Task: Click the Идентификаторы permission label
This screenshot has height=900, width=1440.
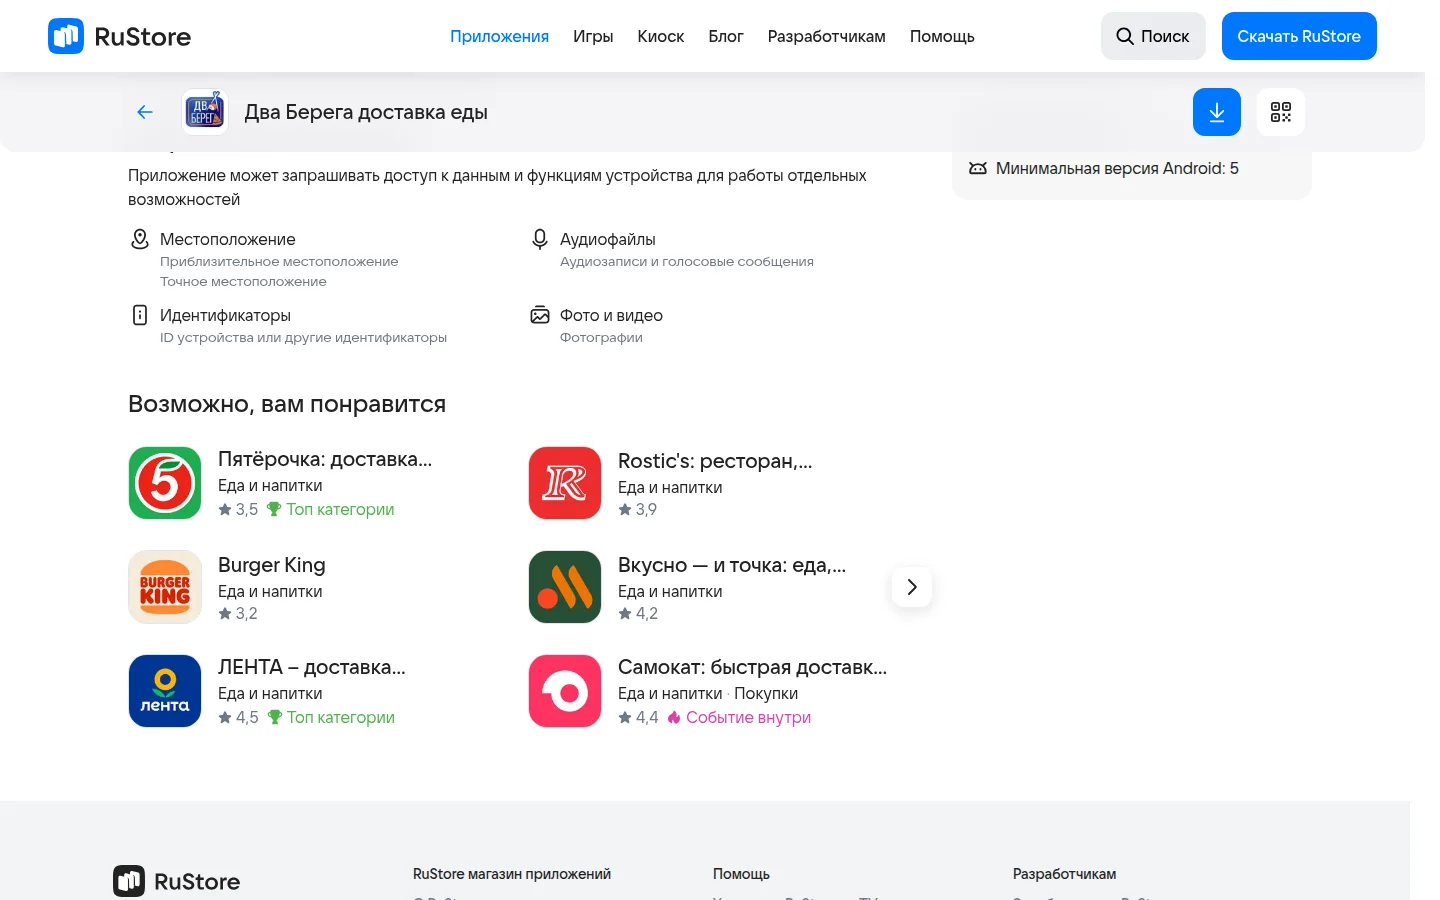Action: (225, 315)
